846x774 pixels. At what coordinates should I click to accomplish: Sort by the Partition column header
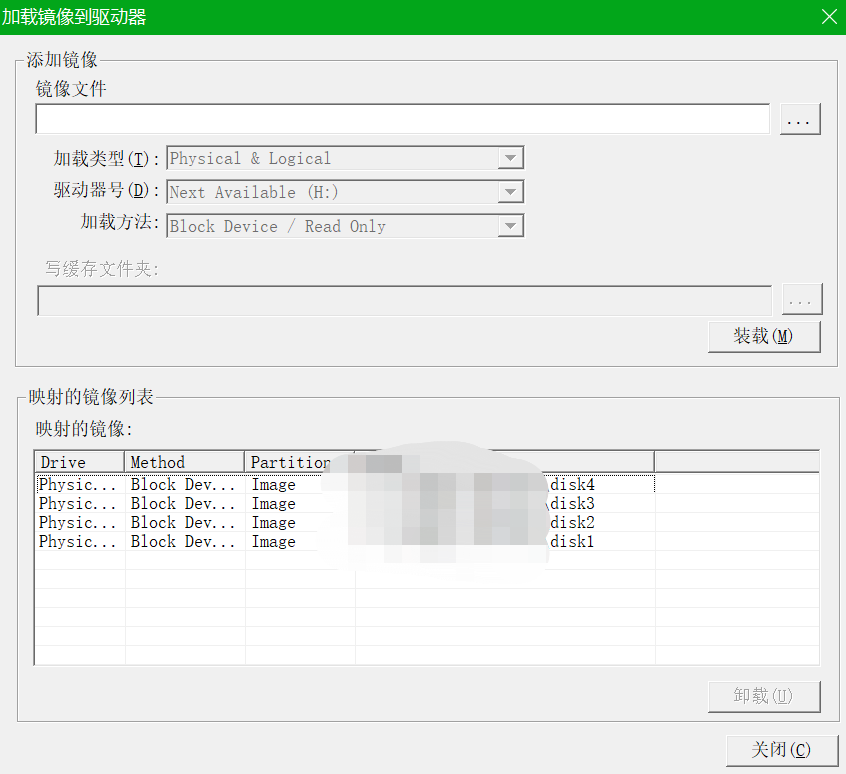point(299,462)
